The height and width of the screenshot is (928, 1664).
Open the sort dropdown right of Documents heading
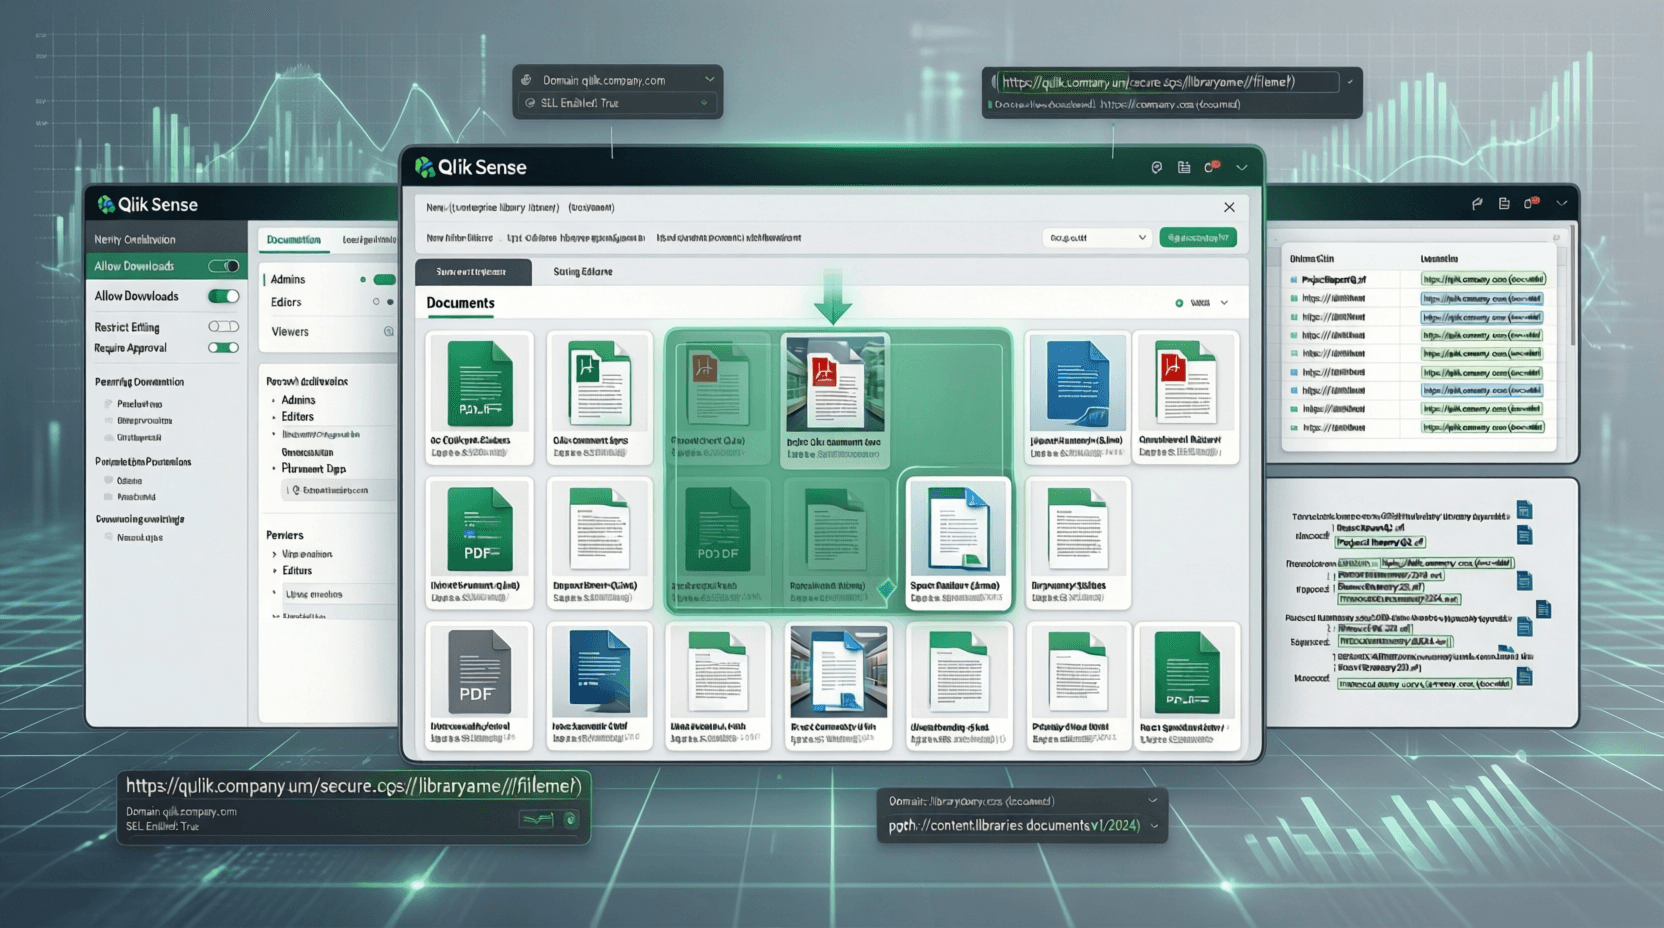tap(1203, 303)
